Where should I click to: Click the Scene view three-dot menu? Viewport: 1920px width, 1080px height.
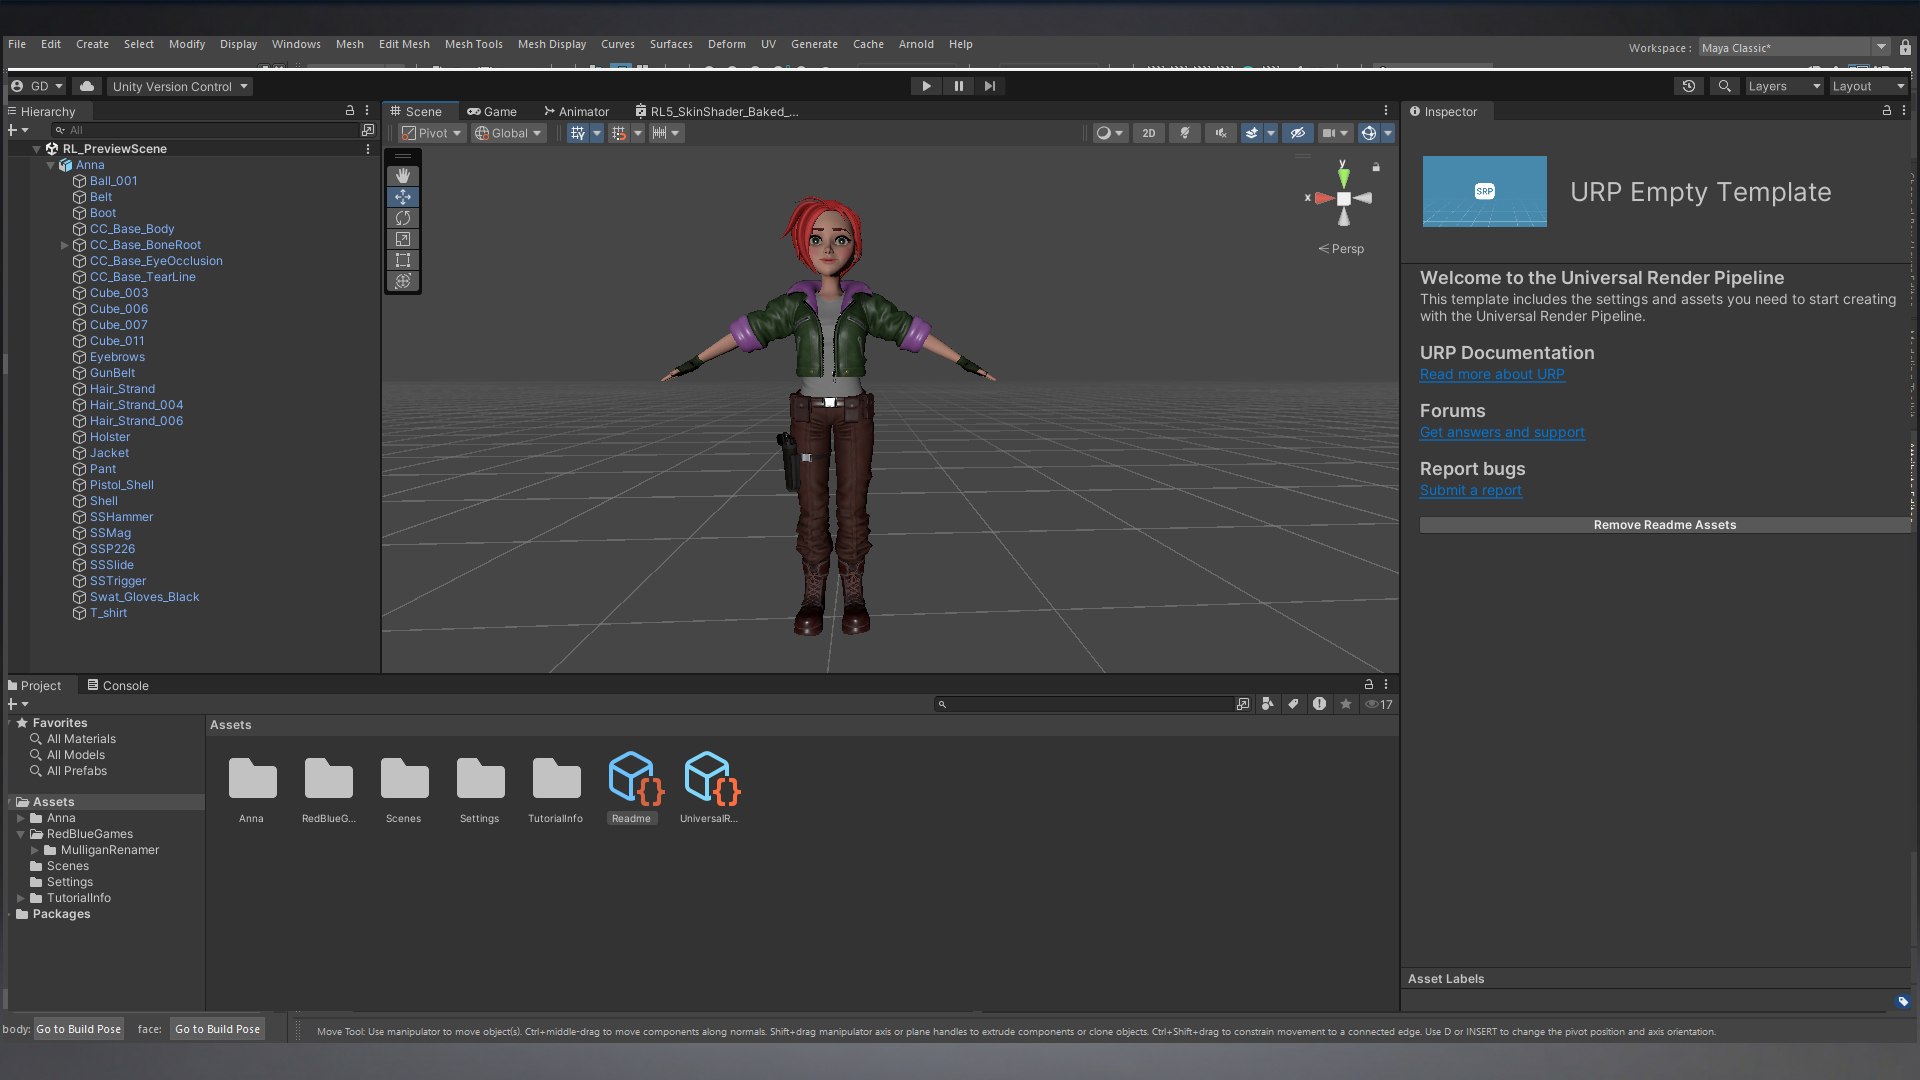[x=1386, y=111]
